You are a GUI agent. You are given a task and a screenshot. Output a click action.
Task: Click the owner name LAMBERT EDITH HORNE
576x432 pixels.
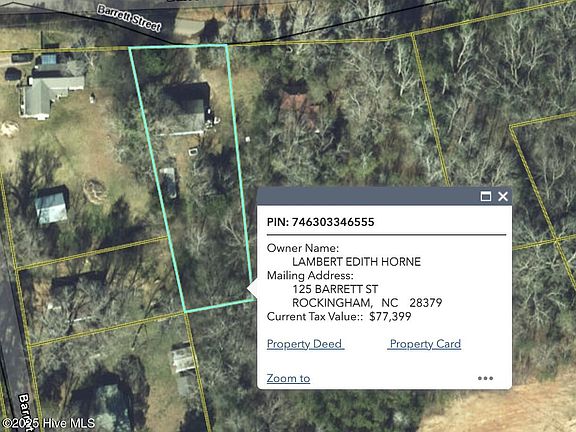point(356,262)
